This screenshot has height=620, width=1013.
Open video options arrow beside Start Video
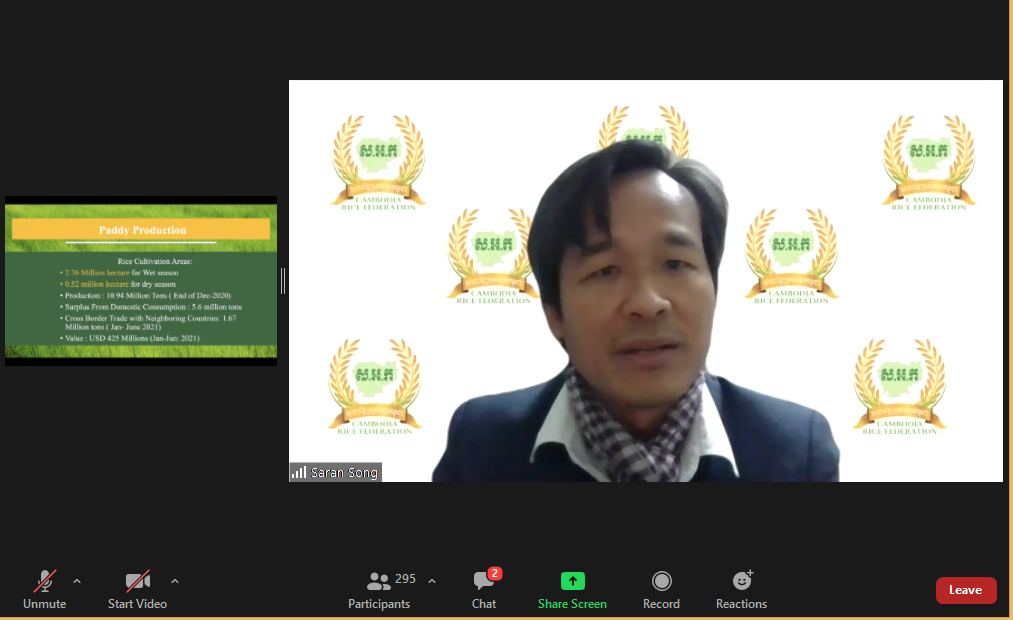[x=174, y=581]
